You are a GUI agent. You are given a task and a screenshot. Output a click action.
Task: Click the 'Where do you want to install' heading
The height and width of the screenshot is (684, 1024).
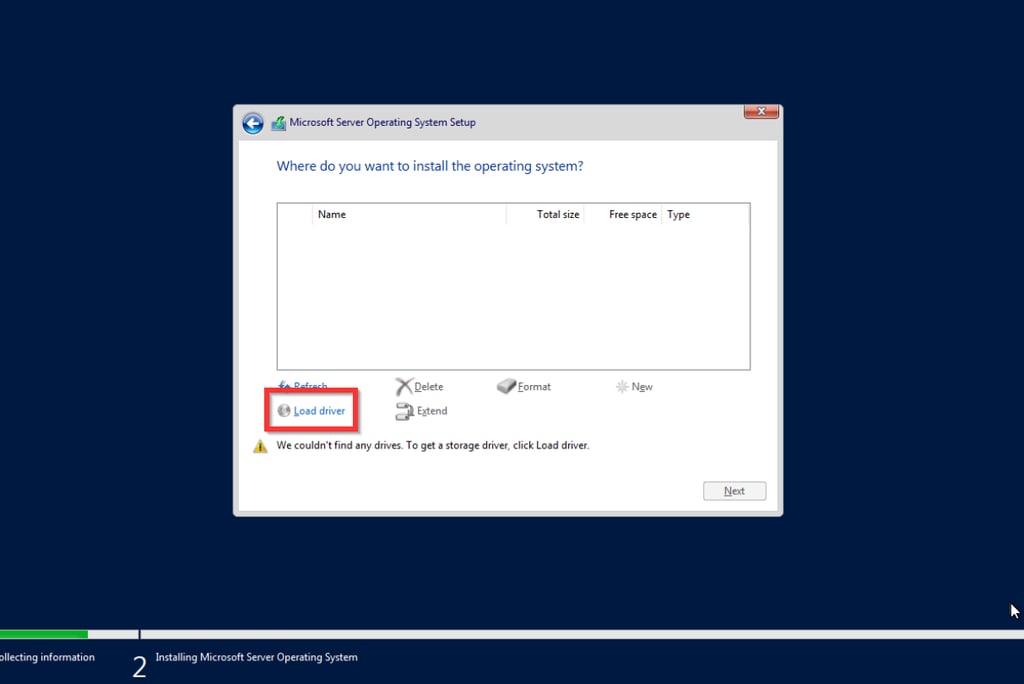430,166
